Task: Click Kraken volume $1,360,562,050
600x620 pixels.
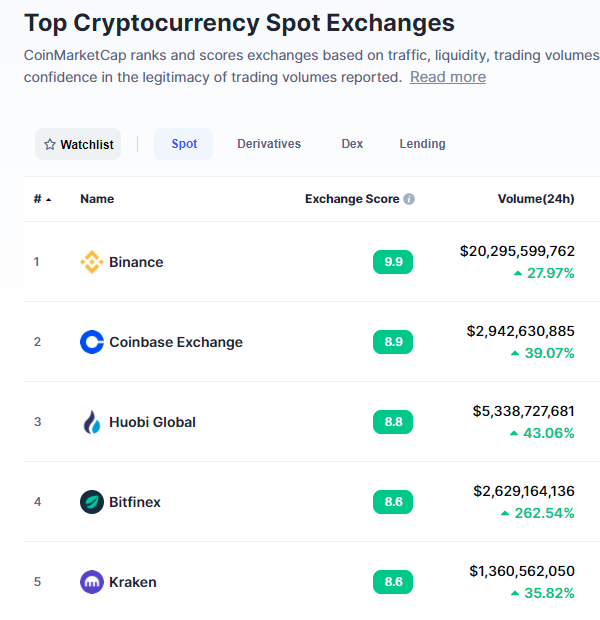Action: pos(522,571)
